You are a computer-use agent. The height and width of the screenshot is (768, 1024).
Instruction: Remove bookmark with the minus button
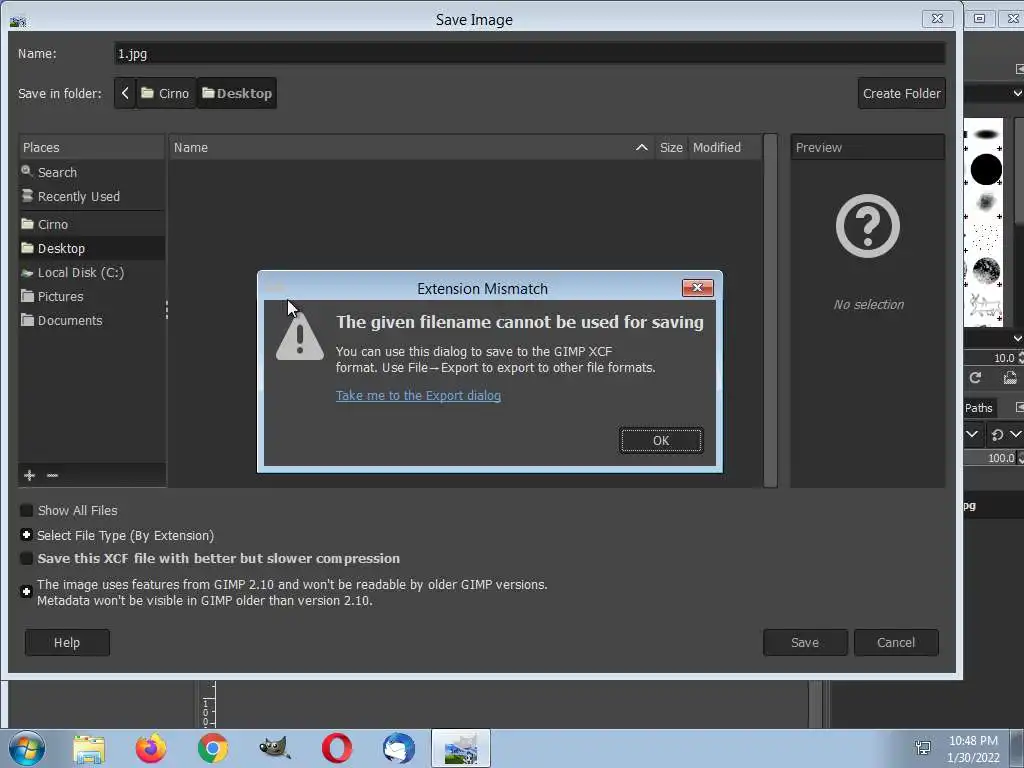point(53,475)
